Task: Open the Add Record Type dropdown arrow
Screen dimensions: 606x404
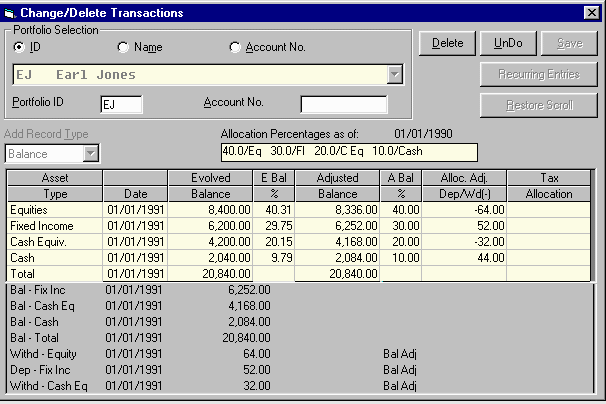Action: pyautogui.click(x=91, y=154)
